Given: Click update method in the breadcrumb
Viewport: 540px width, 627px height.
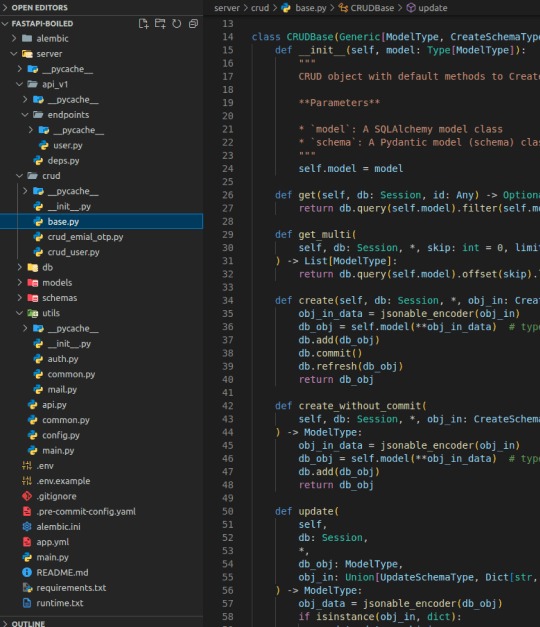Looking at the screenshot, I should 433,8.
